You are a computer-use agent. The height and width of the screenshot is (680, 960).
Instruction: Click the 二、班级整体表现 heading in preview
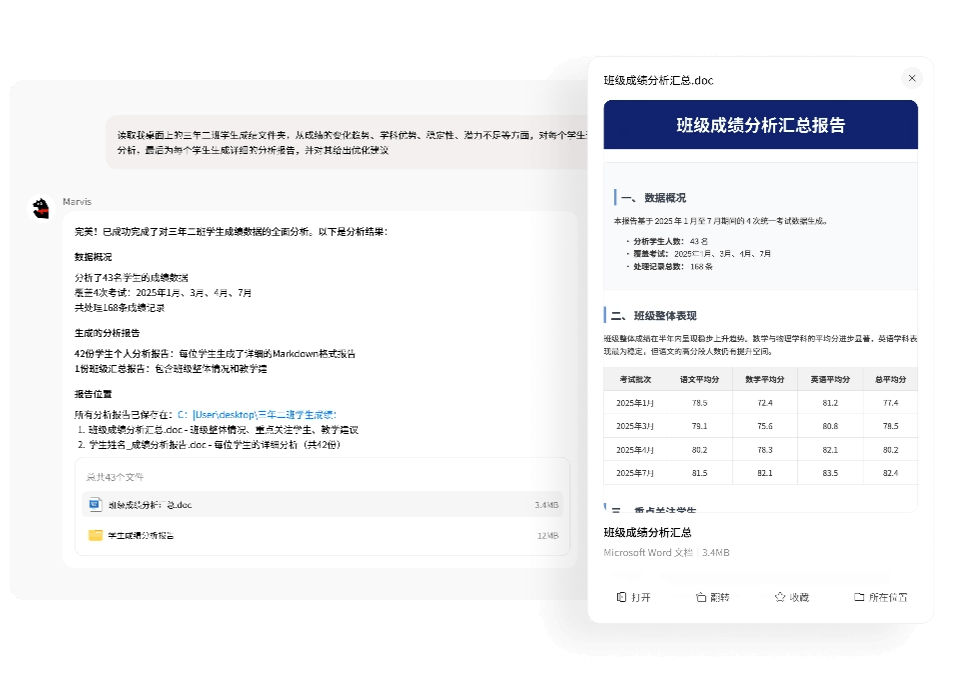(x=653, y=316)
